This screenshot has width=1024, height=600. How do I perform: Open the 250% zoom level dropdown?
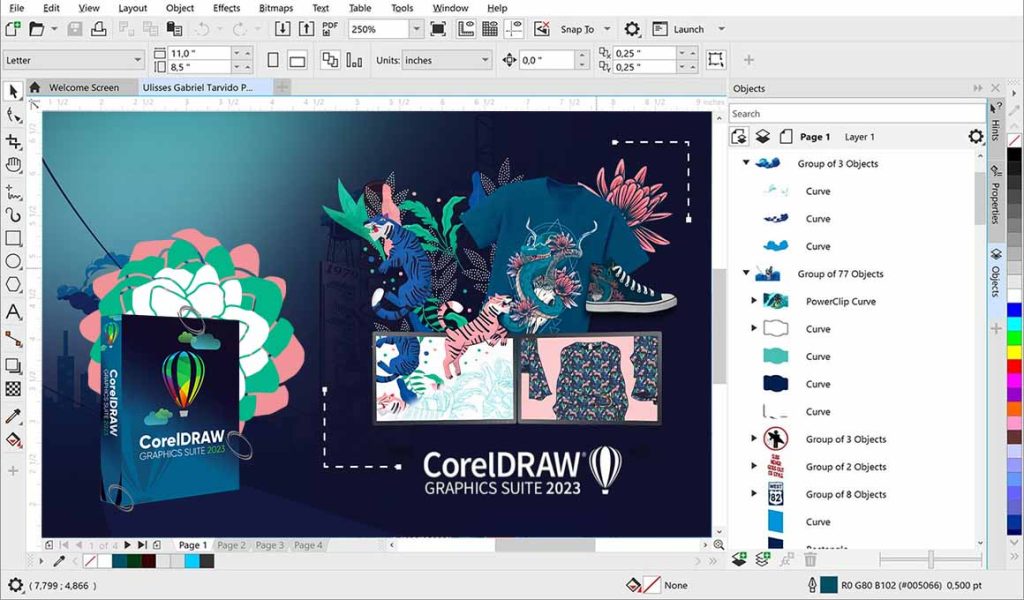[x=416, y=29]
